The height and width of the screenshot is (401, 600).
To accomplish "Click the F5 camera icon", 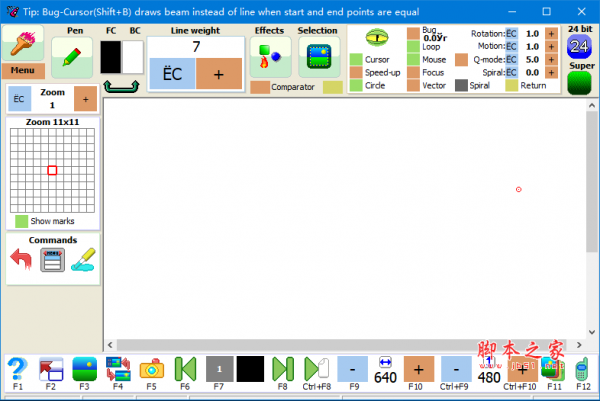I will [x=152, y=369].
